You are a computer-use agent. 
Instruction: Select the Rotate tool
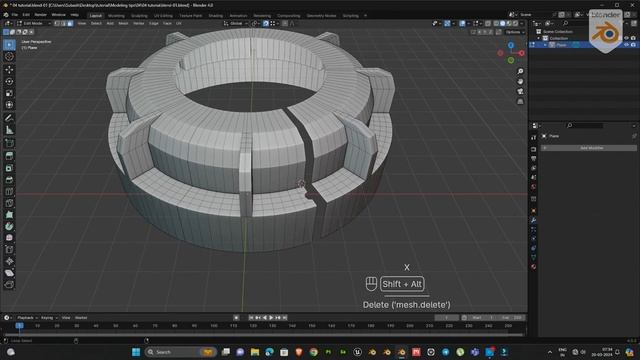tap(9, 81)
